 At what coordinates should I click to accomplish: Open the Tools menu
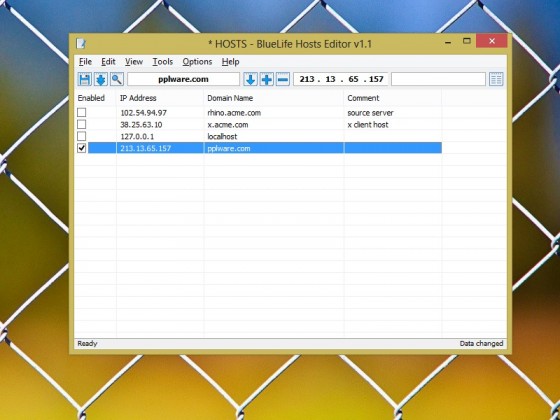pyautogui.click(x=163, y=62)
